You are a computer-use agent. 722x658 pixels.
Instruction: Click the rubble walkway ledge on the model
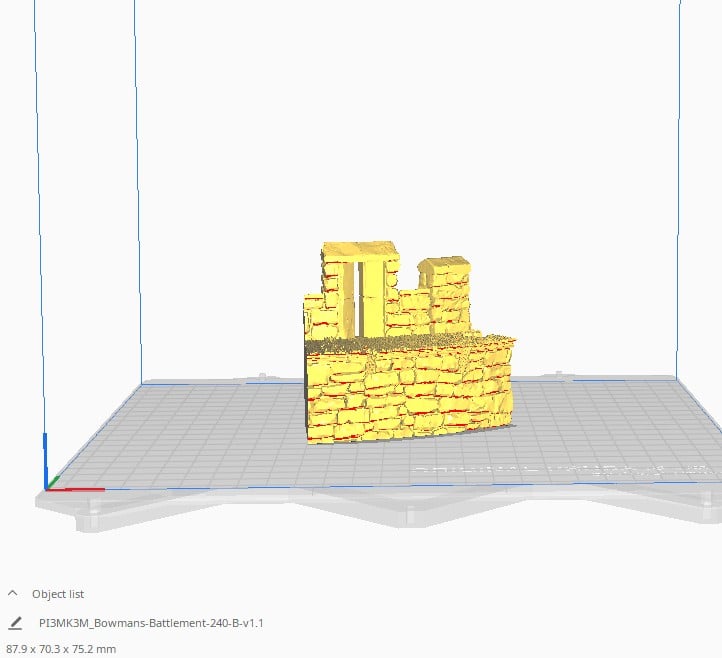coord(410,343)
